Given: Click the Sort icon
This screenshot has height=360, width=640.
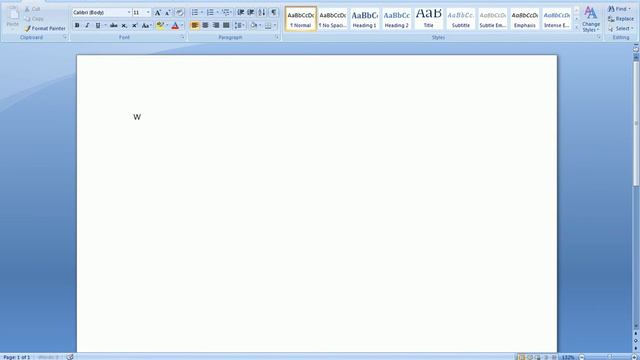Looking at the screenshot, I should click(x=262, y=13).
